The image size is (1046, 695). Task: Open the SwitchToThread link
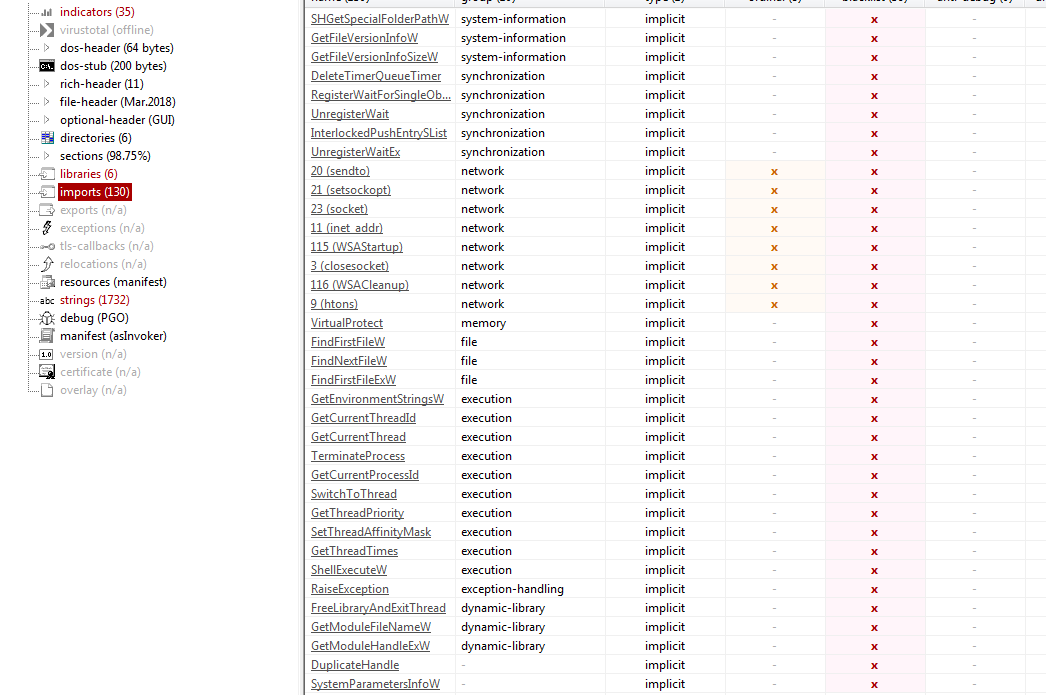354,494
